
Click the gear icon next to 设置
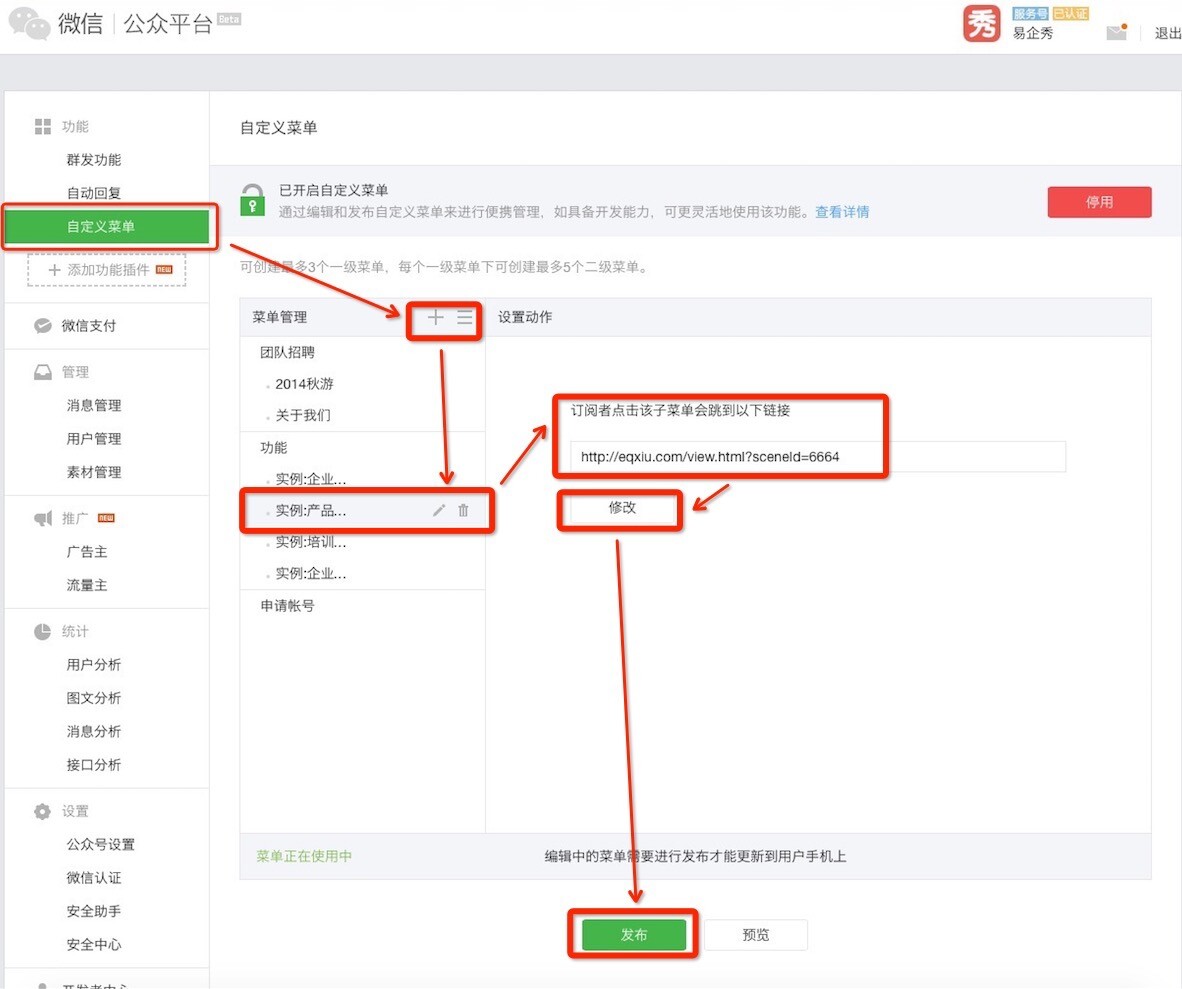click(43, 811)
